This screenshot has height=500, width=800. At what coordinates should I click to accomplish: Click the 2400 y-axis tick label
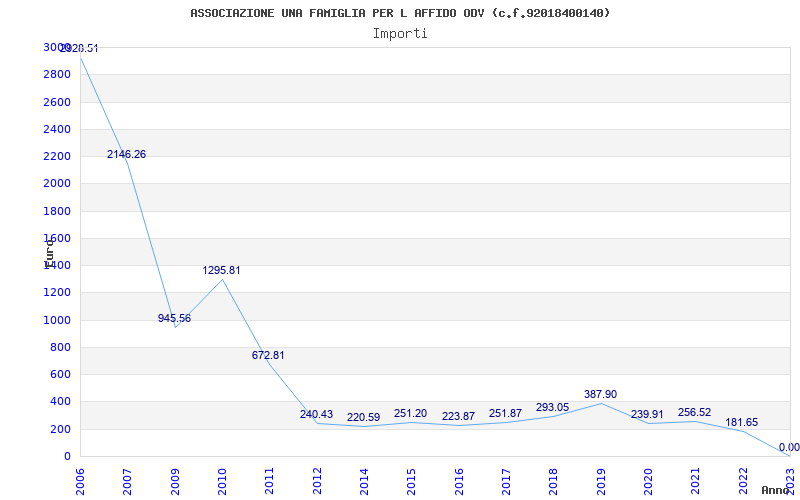click(57, 129)
